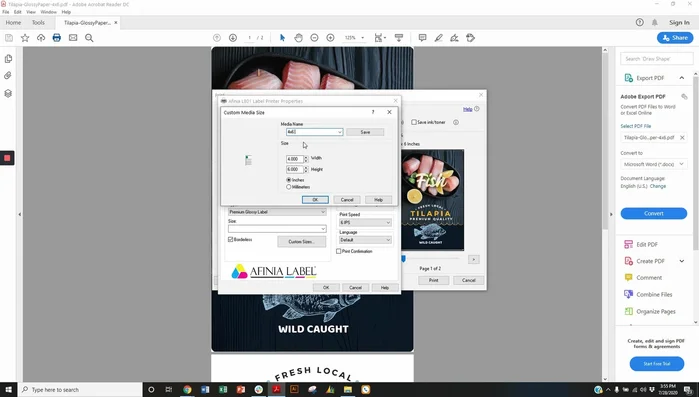699x397 pixels.
Task: Click the read mode toolbar icon
Action: [399, 38]
